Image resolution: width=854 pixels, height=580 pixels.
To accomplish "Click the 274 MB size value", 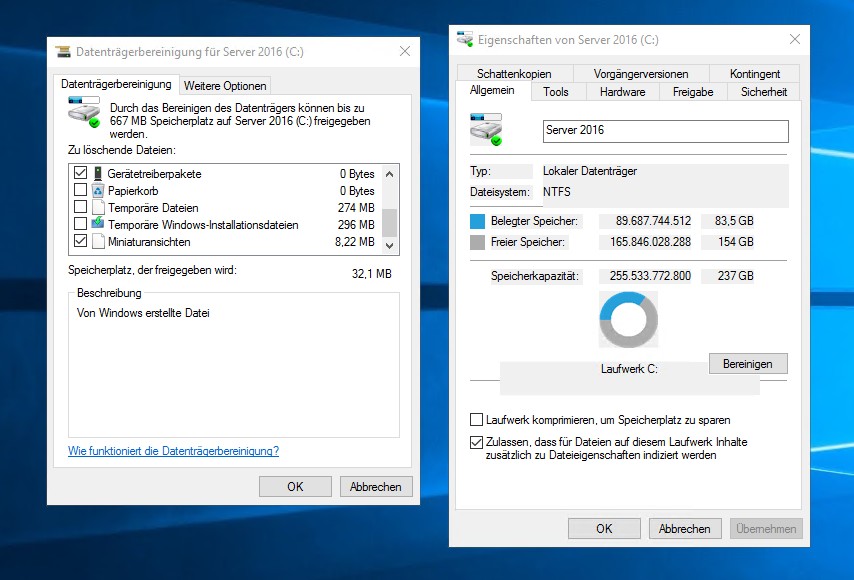I will coord(356,207).
